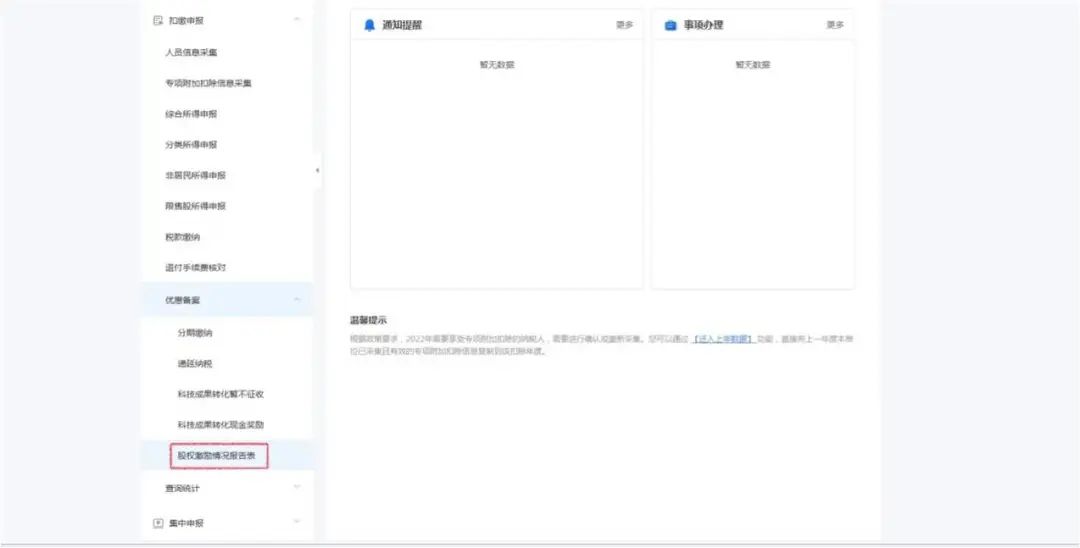Collapse the 优惠备案 submenu chevron
The height and width of the screenshot is (548, 1080).
(297, 299)
